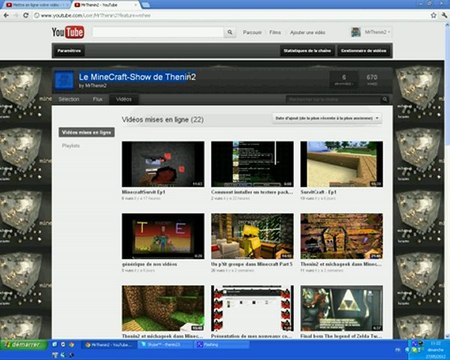This screenshot has width=450, height=360.
Task: Open the Skype taskbar item
Action: [x=165, y=345]
